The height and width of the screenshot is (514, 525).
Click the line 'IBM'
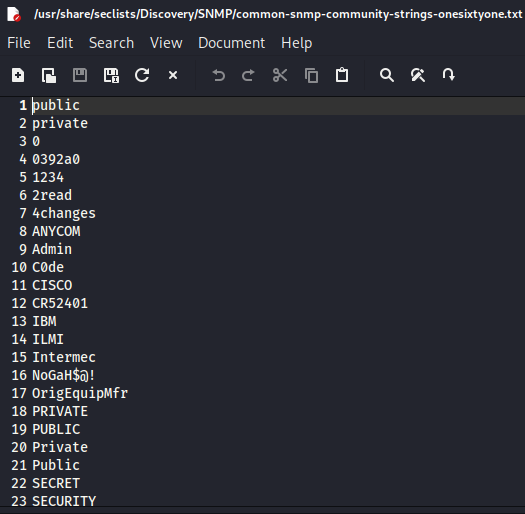44,321
